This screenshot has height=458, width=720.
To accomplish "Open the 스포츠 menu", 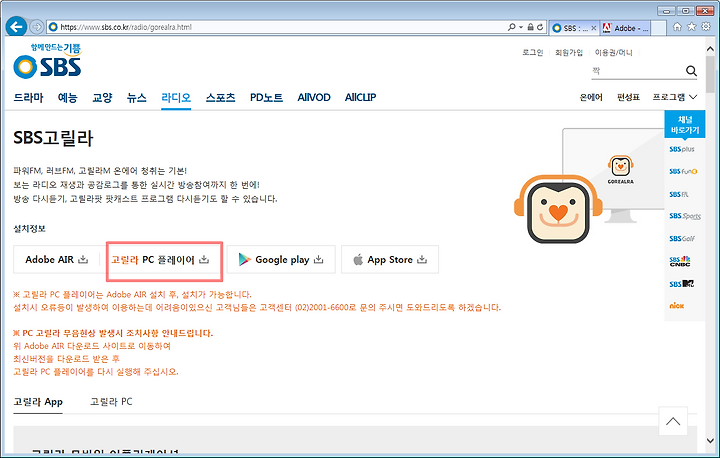I will pyautogui.click(x=220, y=97).
